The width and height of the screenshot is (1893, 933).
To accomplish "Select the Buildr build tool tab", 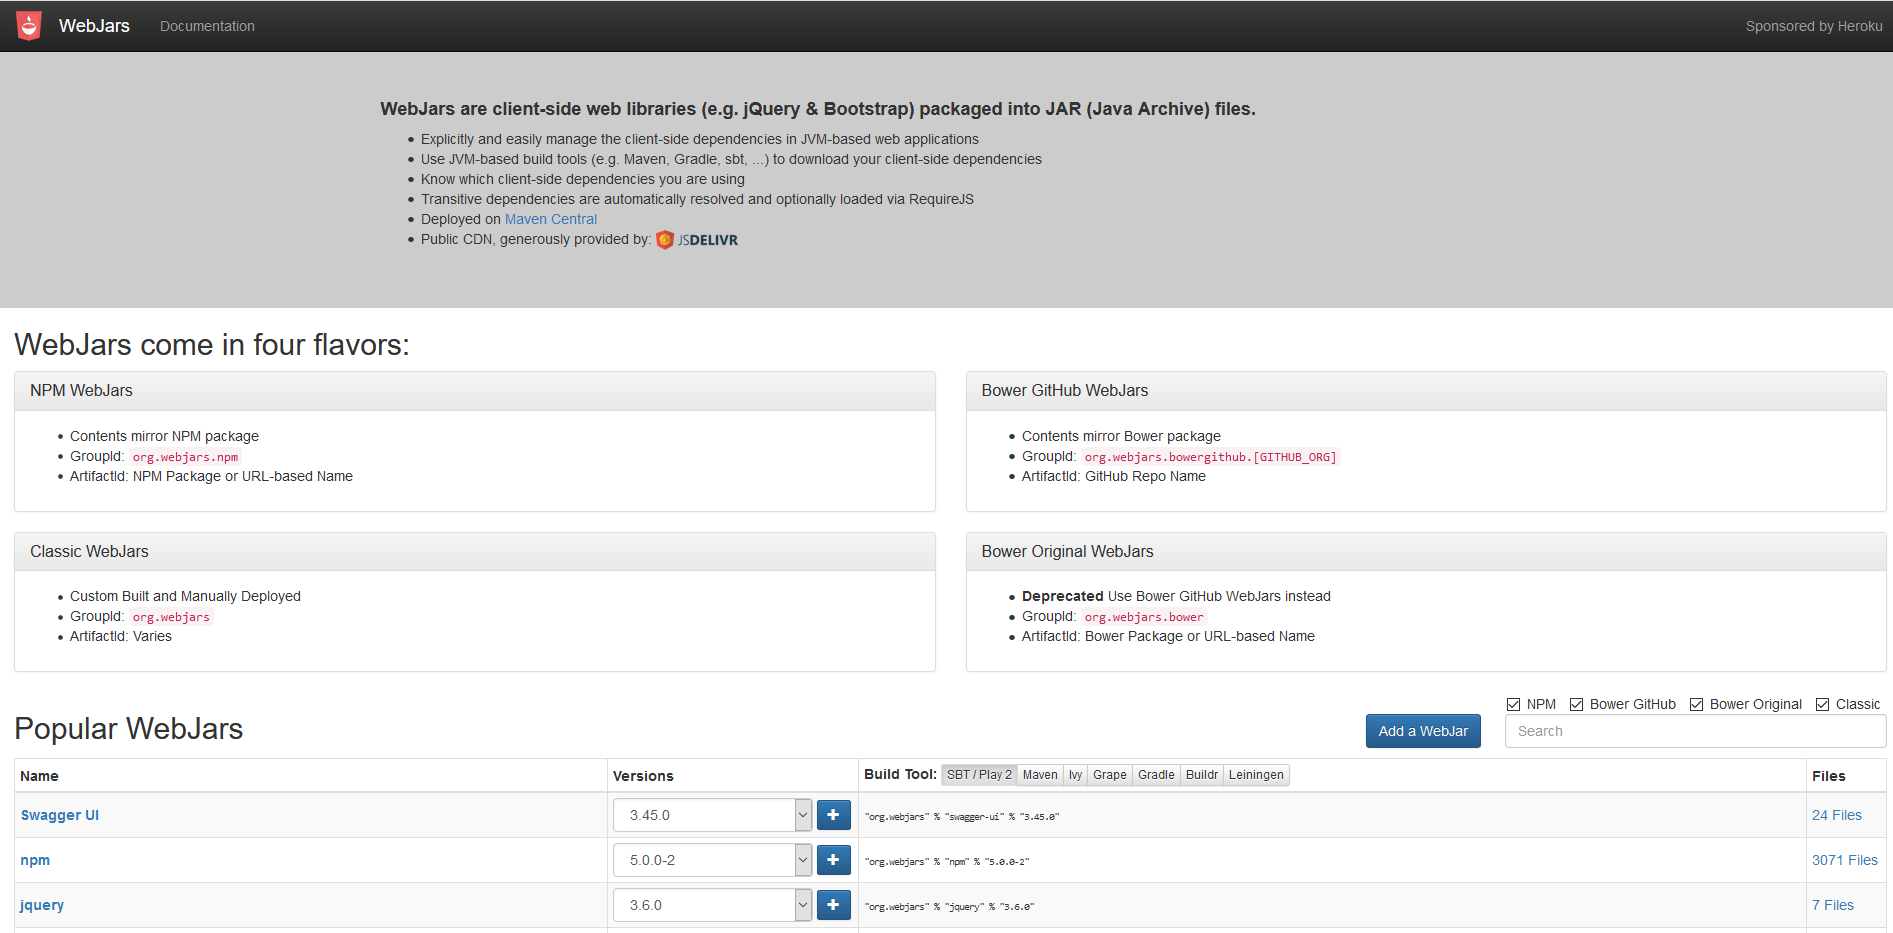I will 1202,775.
